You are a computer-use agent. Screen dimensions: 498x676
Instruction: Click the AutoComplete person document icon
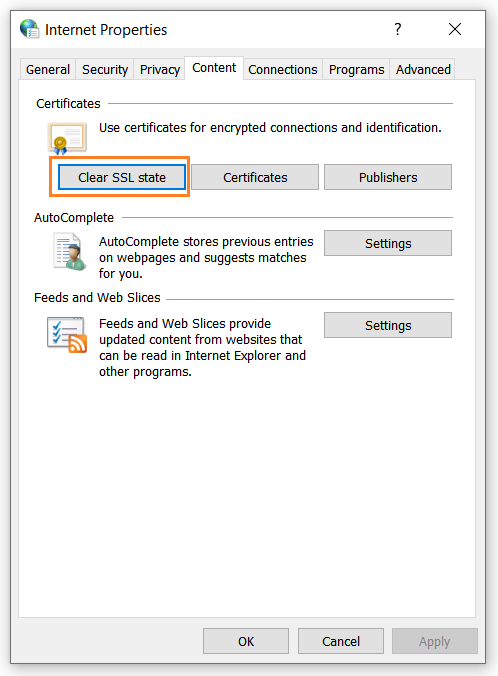69,252
